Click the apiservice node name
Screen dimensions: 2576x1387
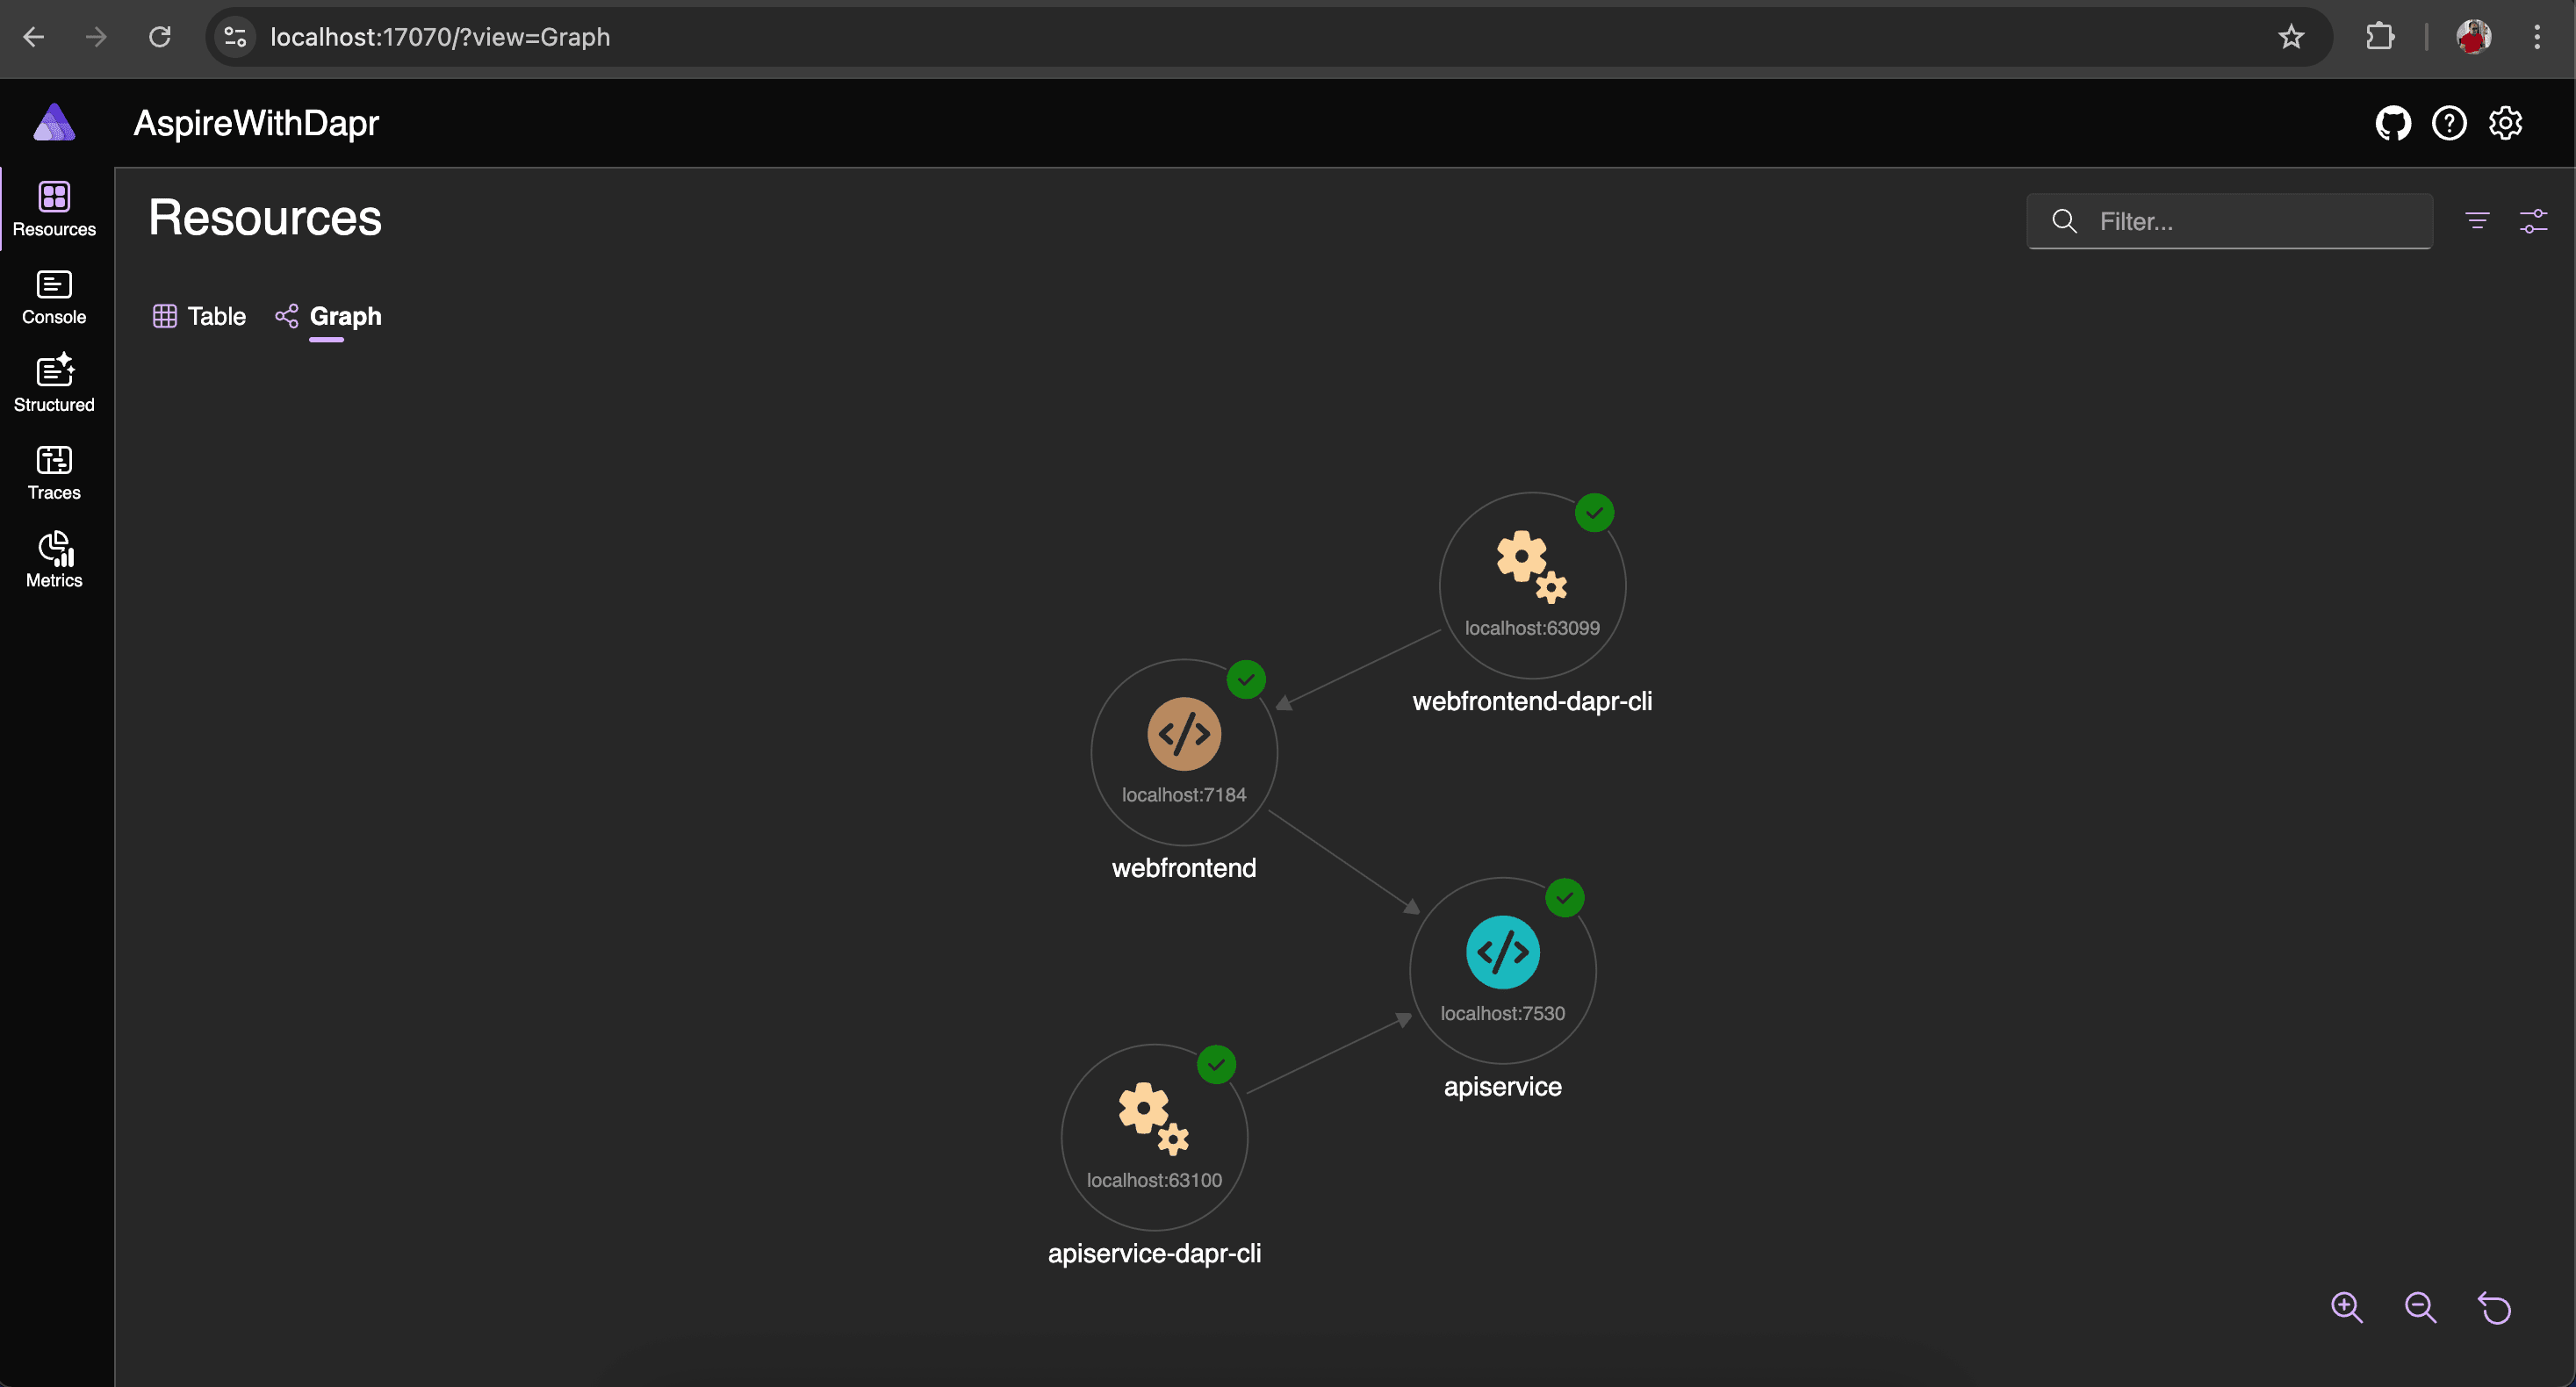[x=1502, y=1087]
